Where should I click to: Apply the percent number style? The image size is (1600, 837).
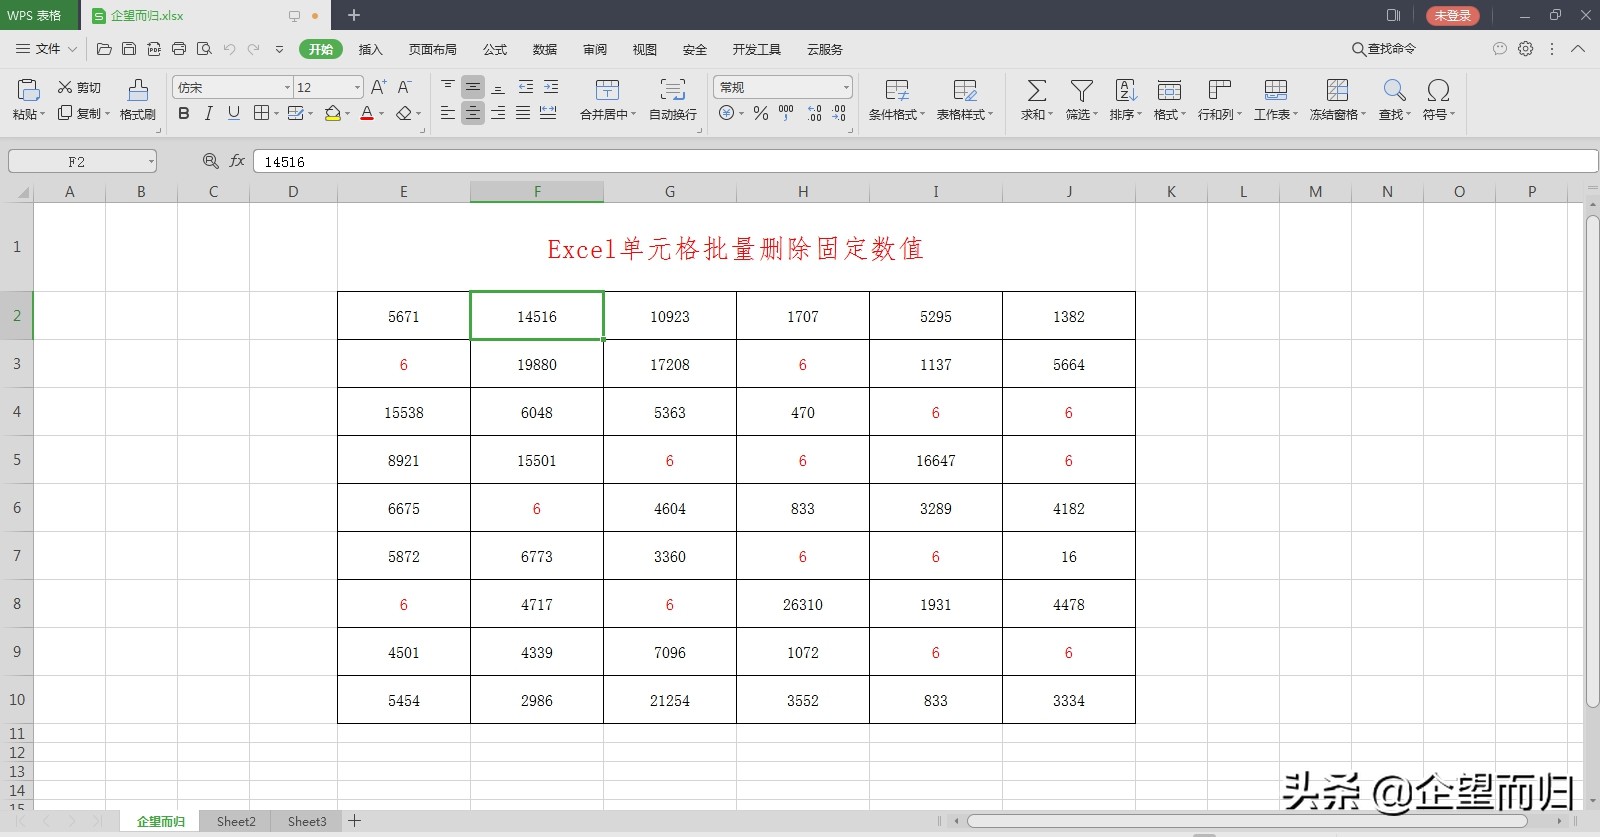pos(761,114)
